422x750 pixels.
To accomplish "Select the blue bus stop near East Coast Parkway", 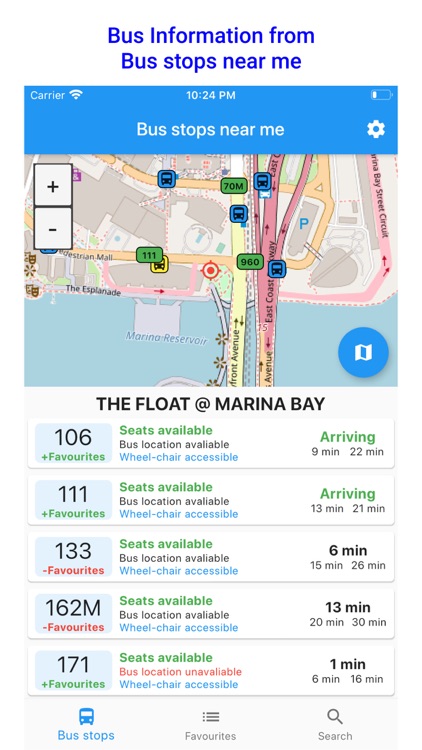I will [277, 269].
